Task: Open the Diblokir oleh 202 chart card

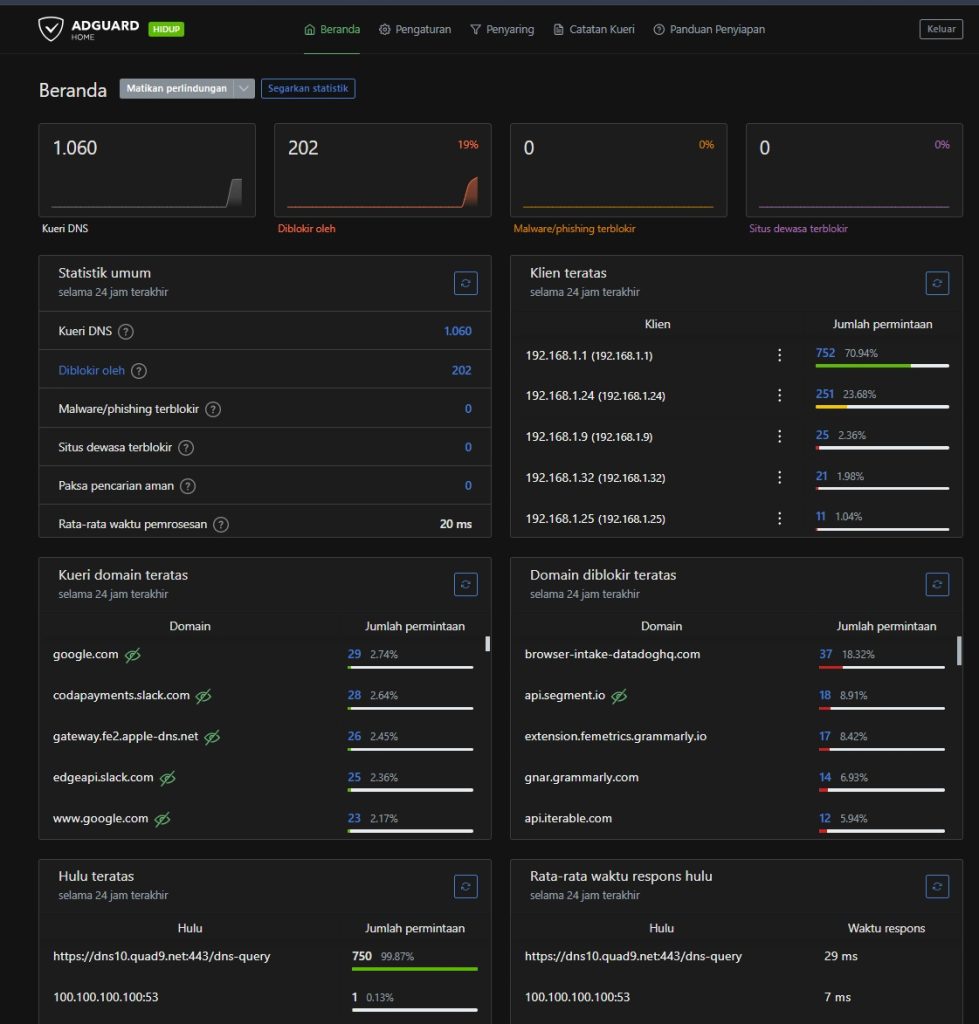Action: [x=383, y=170]
